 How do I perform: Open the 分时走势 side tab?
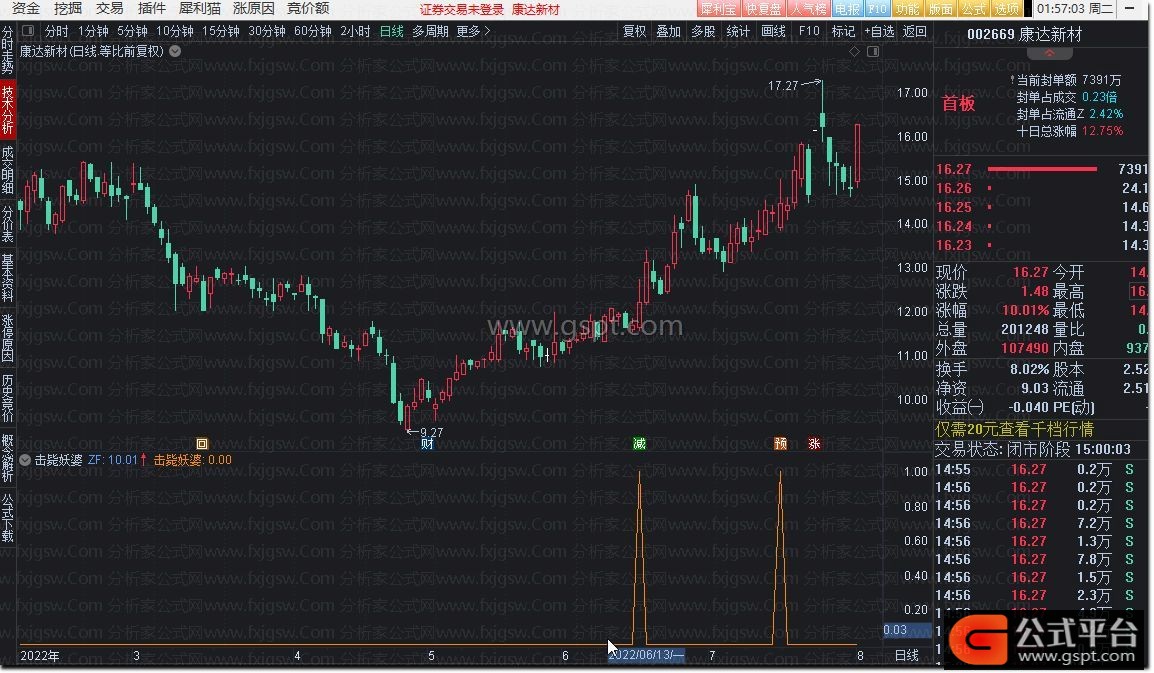pyautogui.click(x=7, y=50)
